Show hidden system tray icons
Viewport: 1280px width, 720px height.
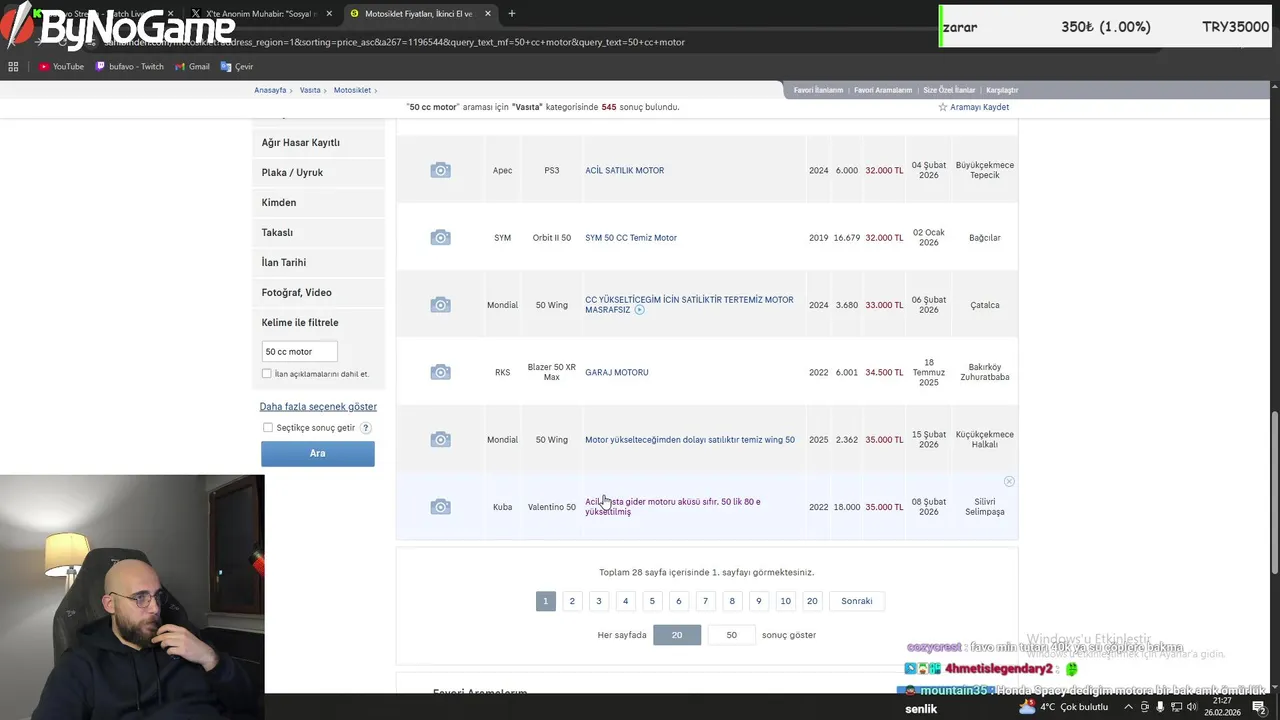(x=1129, y=707)
